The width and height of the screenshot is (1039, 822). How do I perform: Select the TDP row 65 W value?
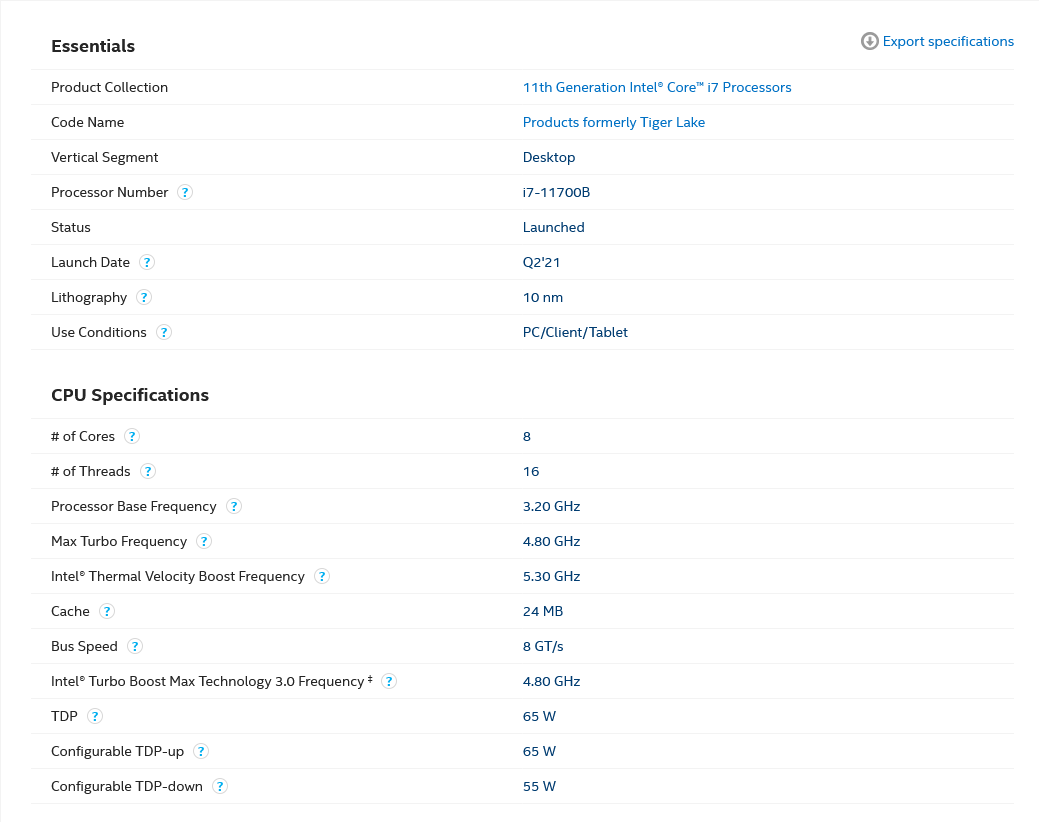[x=539, y=717]
